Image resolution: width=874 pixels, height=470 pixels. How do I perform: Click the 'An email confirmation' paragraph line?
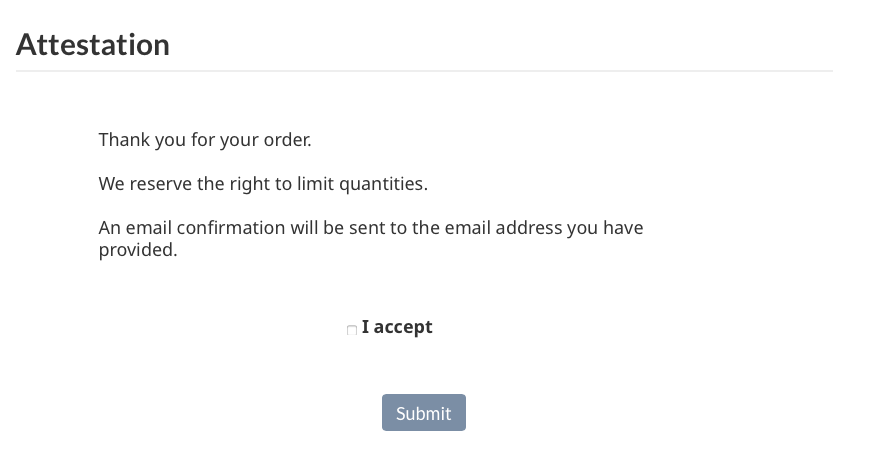(x=370, y=228)
